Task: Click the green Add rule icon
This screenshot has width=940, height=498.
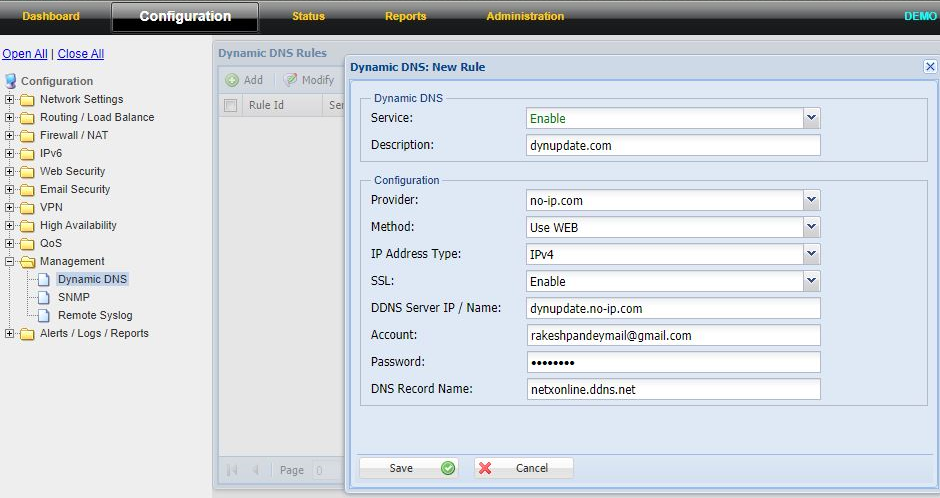Action: (232, 80)
